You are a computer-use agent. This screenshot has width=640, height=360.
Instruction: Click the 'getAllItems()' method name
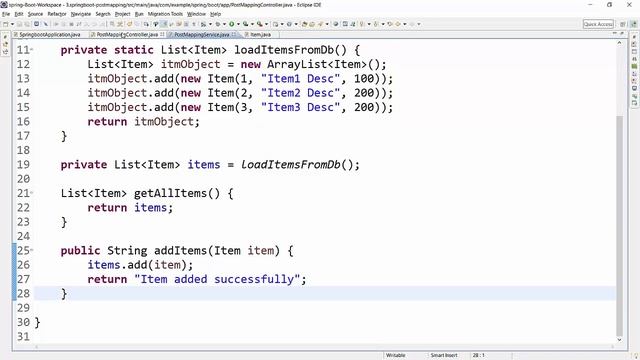177,193
